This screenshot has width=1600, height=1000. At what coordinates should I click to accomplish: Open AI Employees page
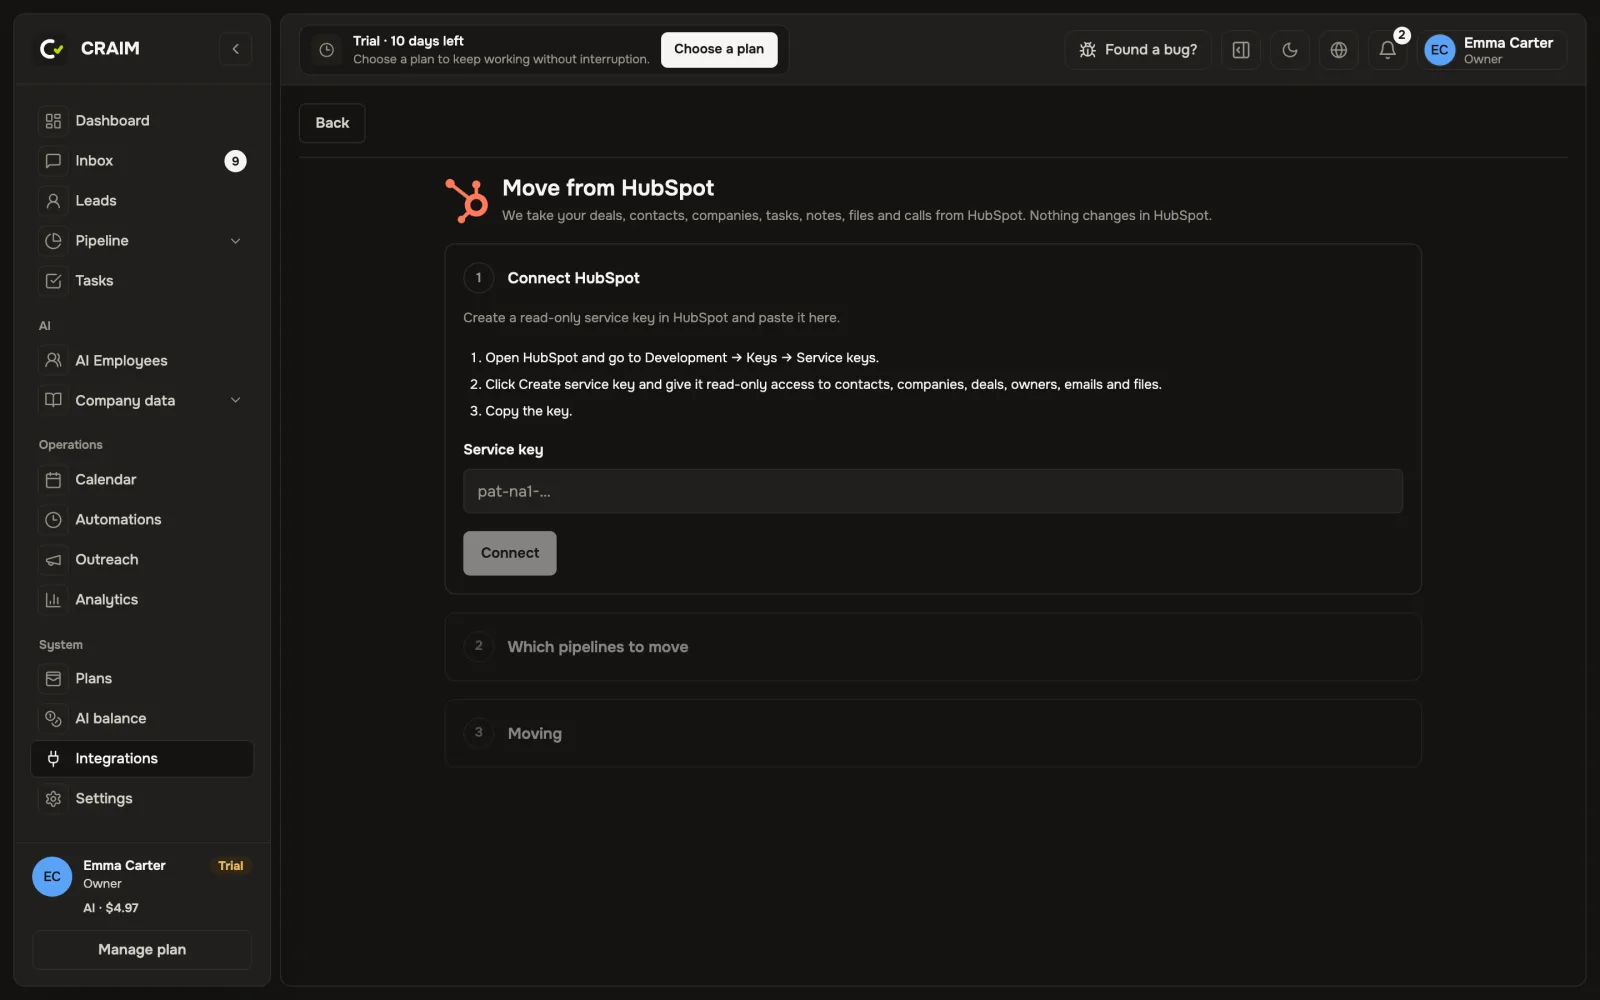tap(141, 360)
